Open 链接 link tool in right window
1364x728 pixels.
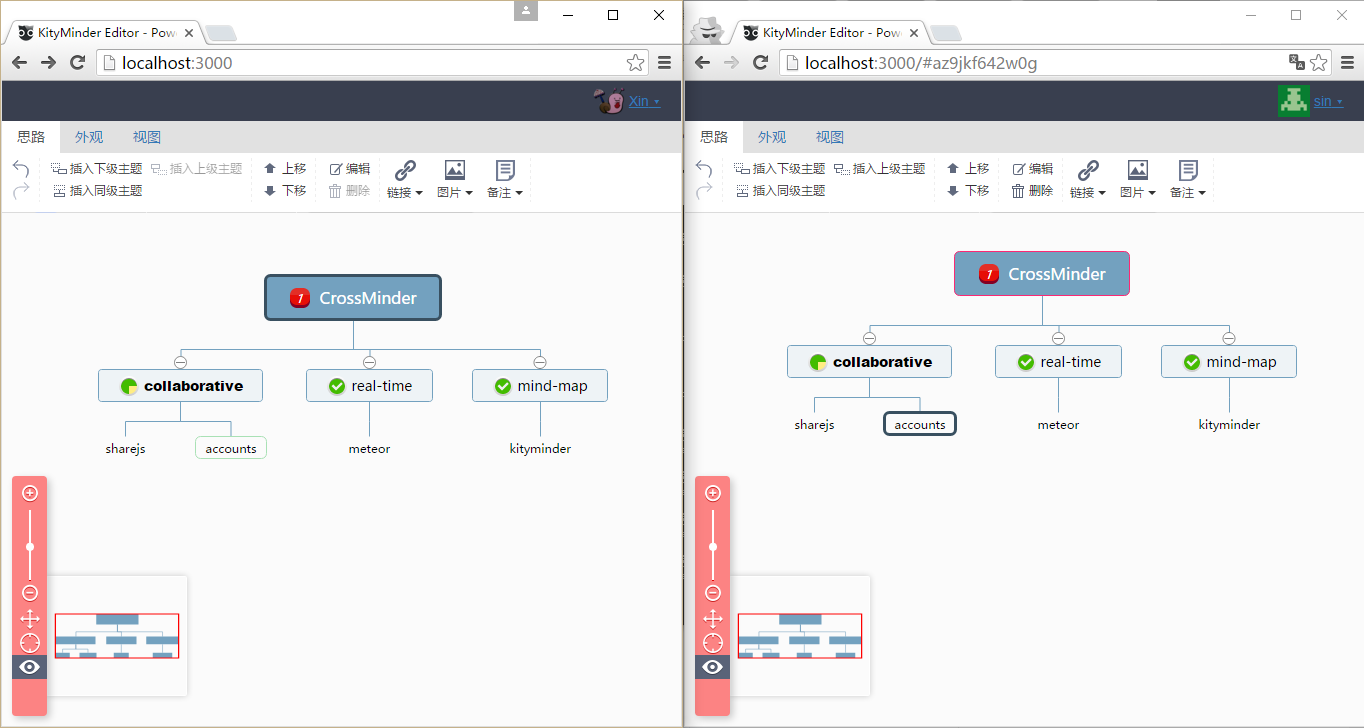tap(1088, 179)
